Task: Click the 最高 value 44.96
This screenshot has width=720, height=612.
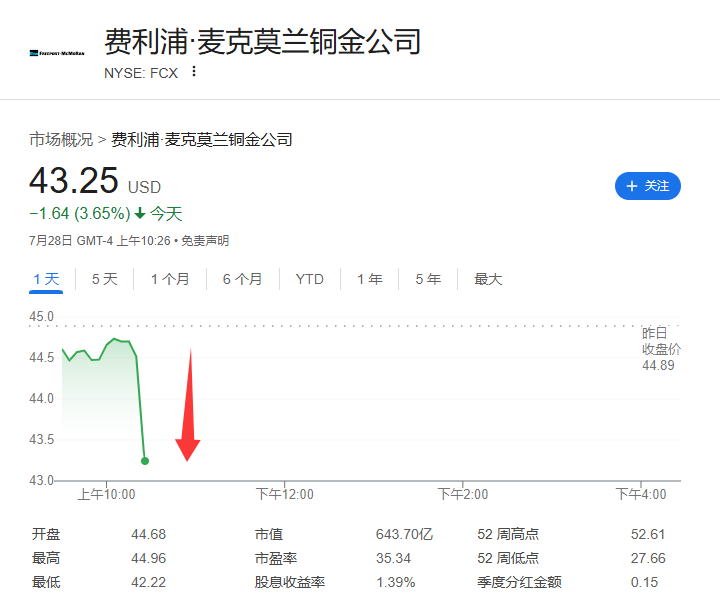Action: tap(148, 558)
